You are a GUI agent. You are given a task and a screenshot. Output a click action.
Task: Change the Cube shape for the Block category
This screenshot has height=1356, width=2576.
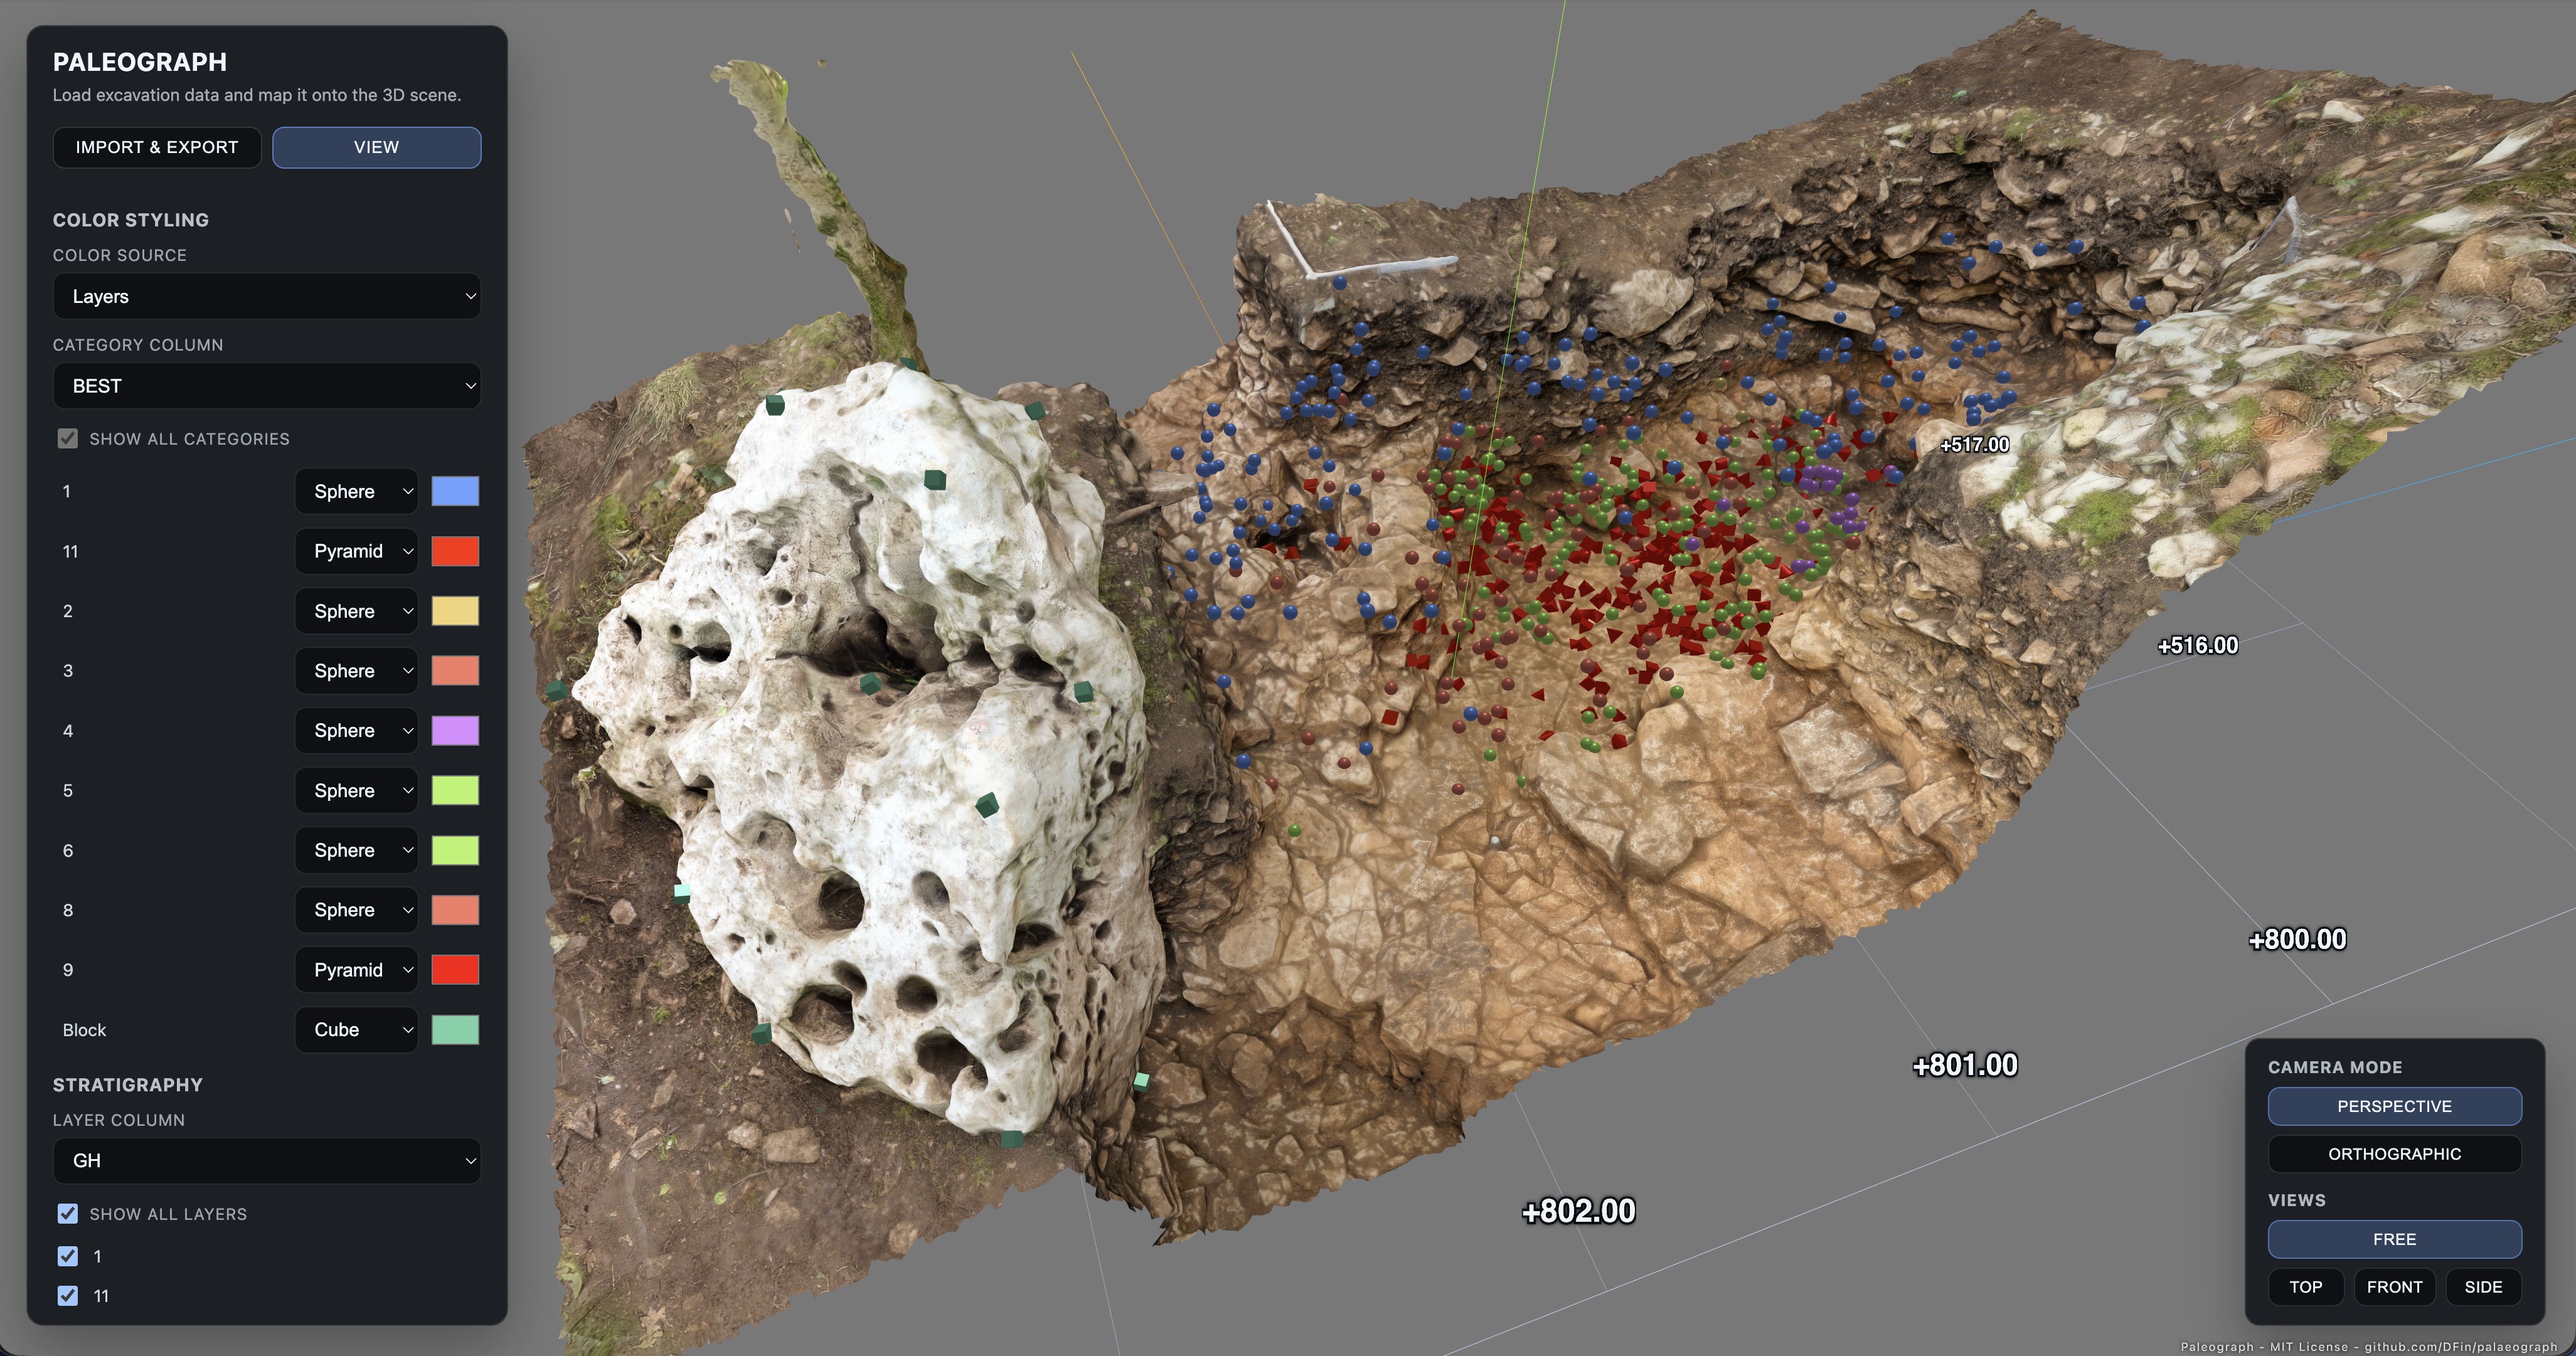pyautogui.click(x=356, y=1029)
